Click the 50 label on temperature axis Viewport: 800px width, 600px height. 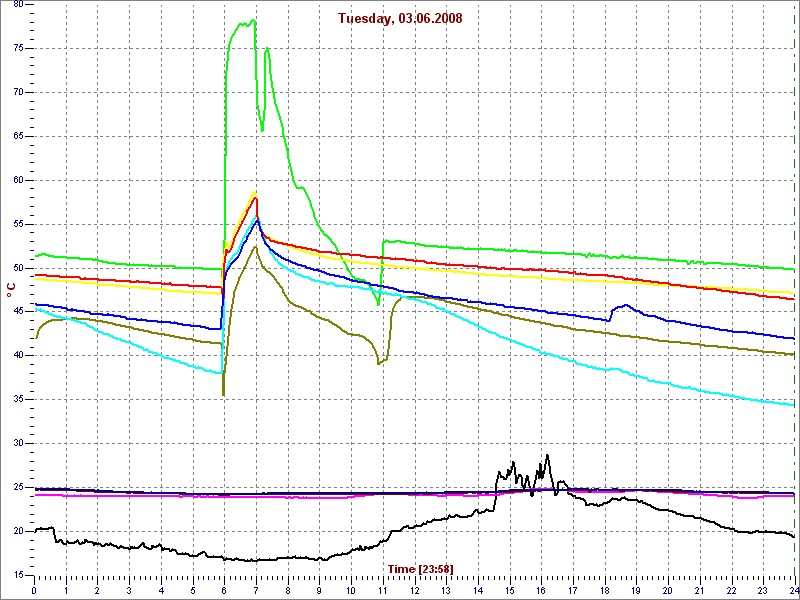[x=18, y=268]
